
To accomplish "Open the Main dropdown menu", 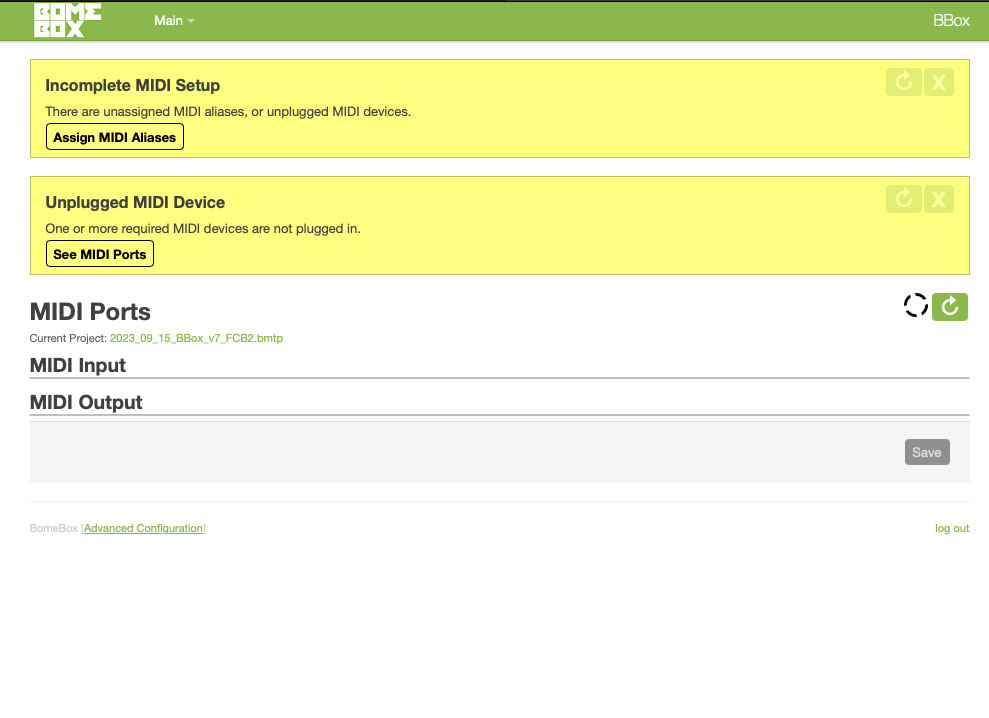I will [174, 21].
